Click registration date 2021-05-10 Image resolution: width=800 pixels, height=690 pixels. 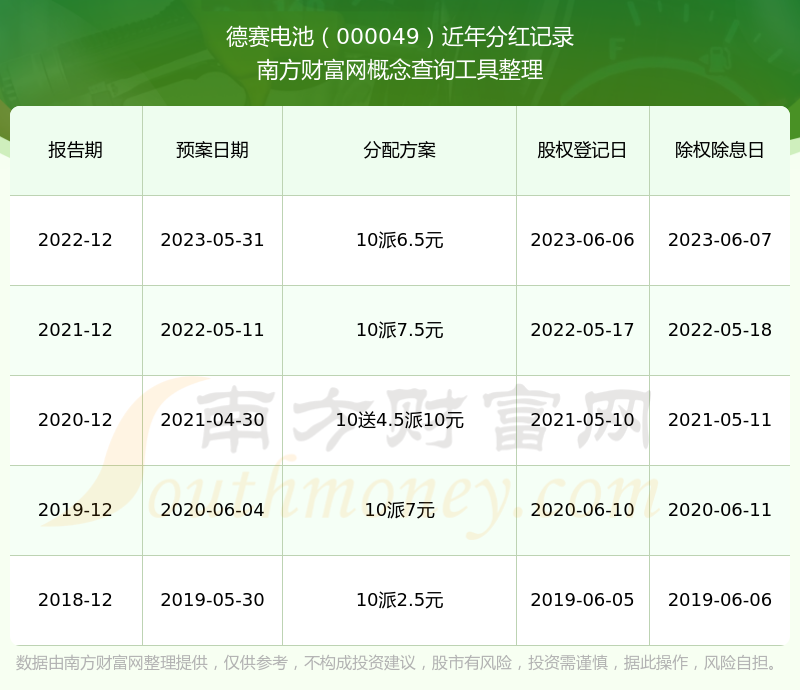[582, 420]
